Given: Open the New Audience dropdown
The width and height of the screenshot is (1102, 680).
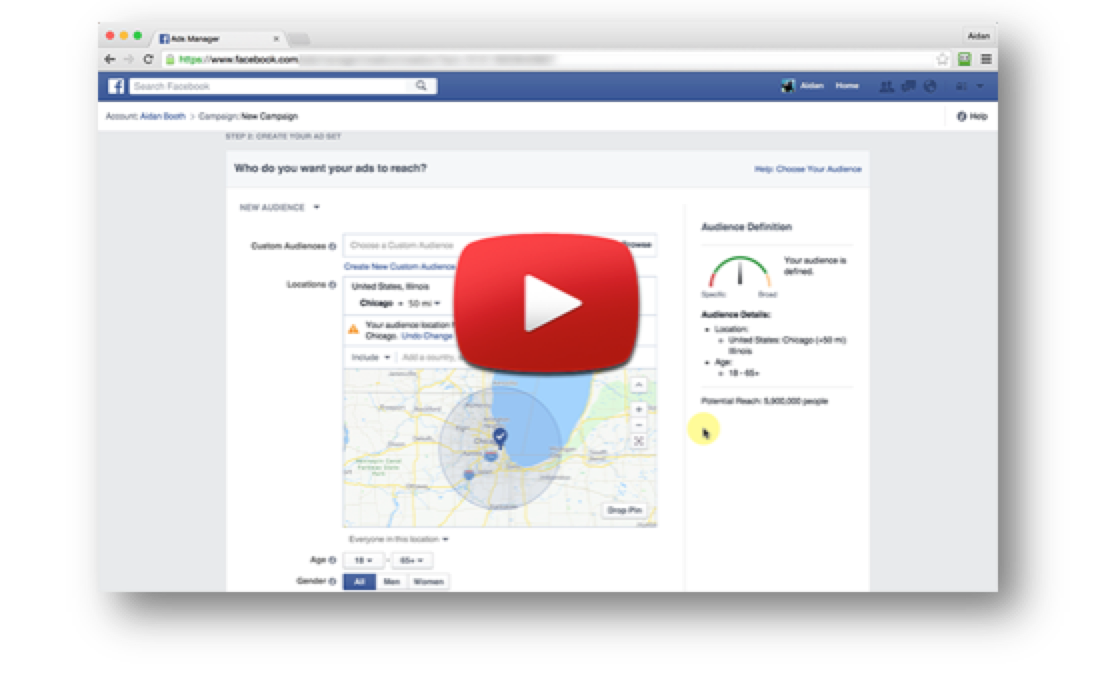Looking at the screenshot, I should coord(280,207).
